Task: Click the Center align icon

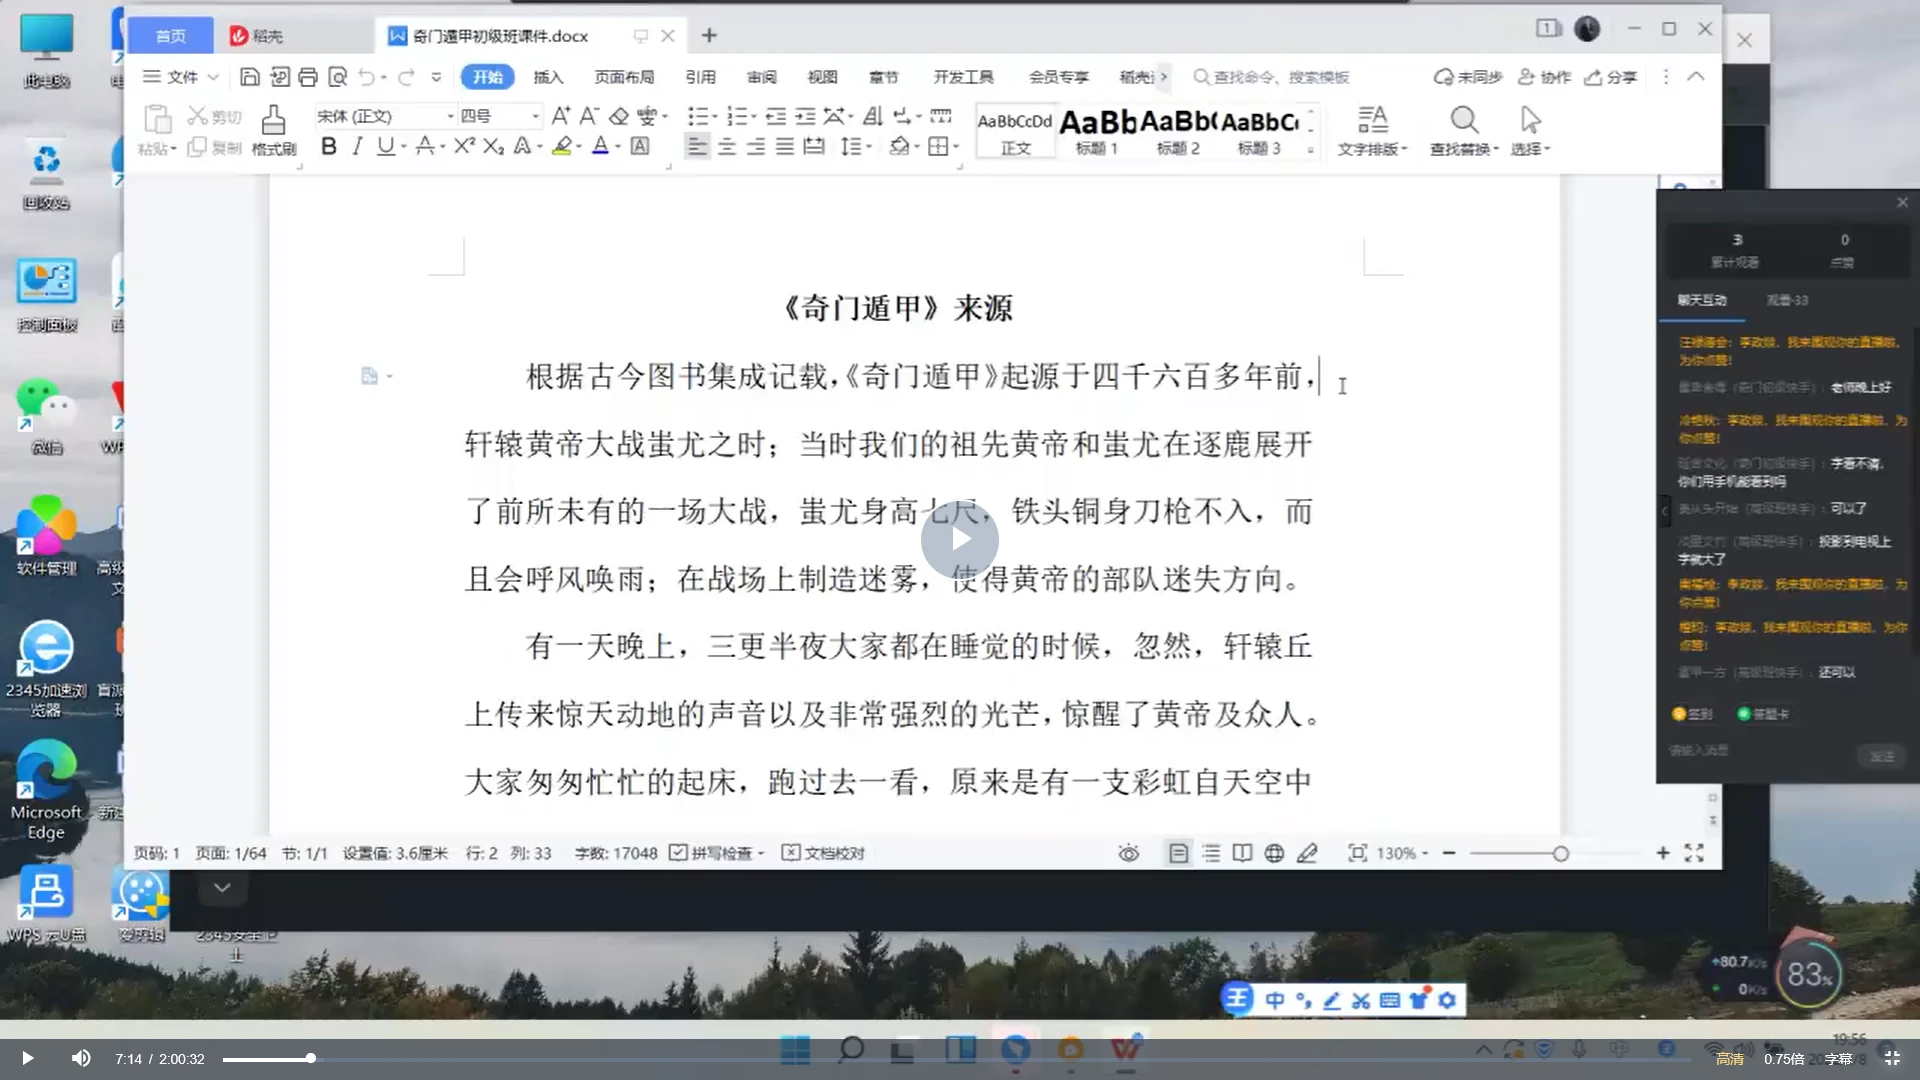Action: click(x=727, y=147)
